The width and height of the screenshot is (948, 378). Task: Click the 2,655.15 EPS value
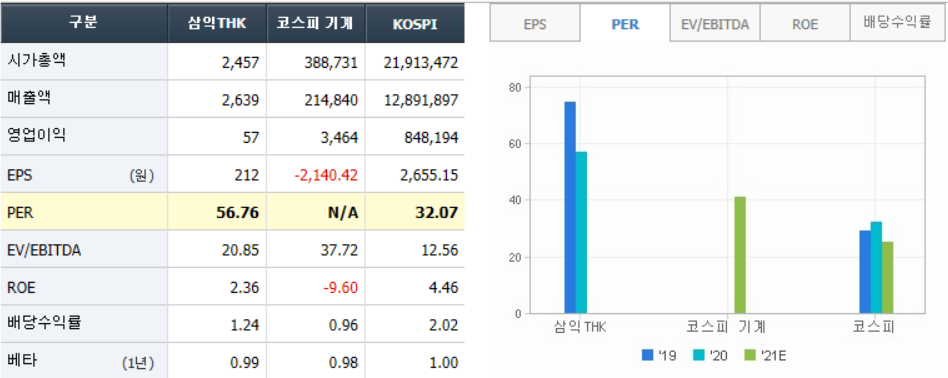pos(429,175)
